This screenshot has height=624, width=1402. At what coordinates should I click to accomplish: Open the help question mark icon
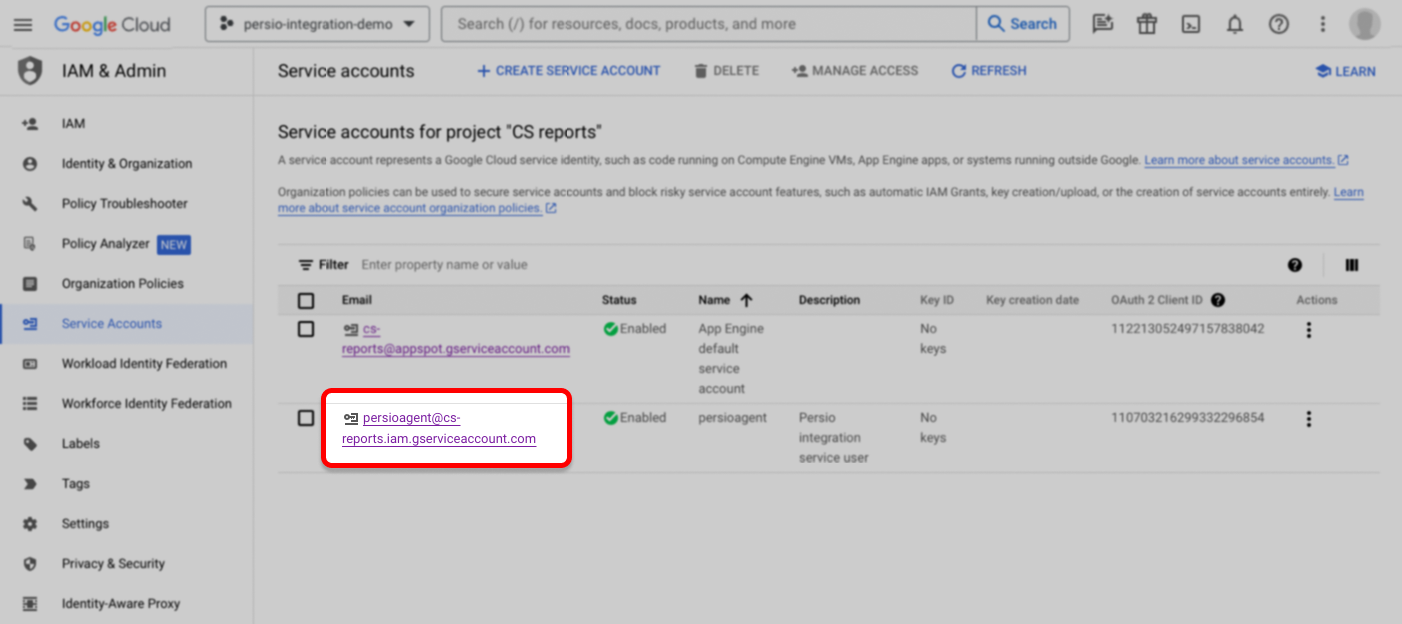[1279, 25]
